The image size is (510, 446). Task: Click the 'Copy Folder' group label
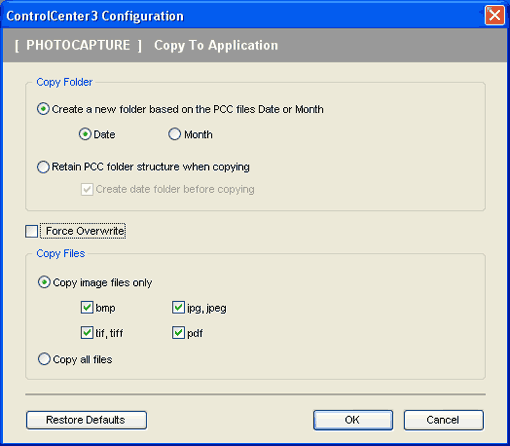click(x=64, y=82)
